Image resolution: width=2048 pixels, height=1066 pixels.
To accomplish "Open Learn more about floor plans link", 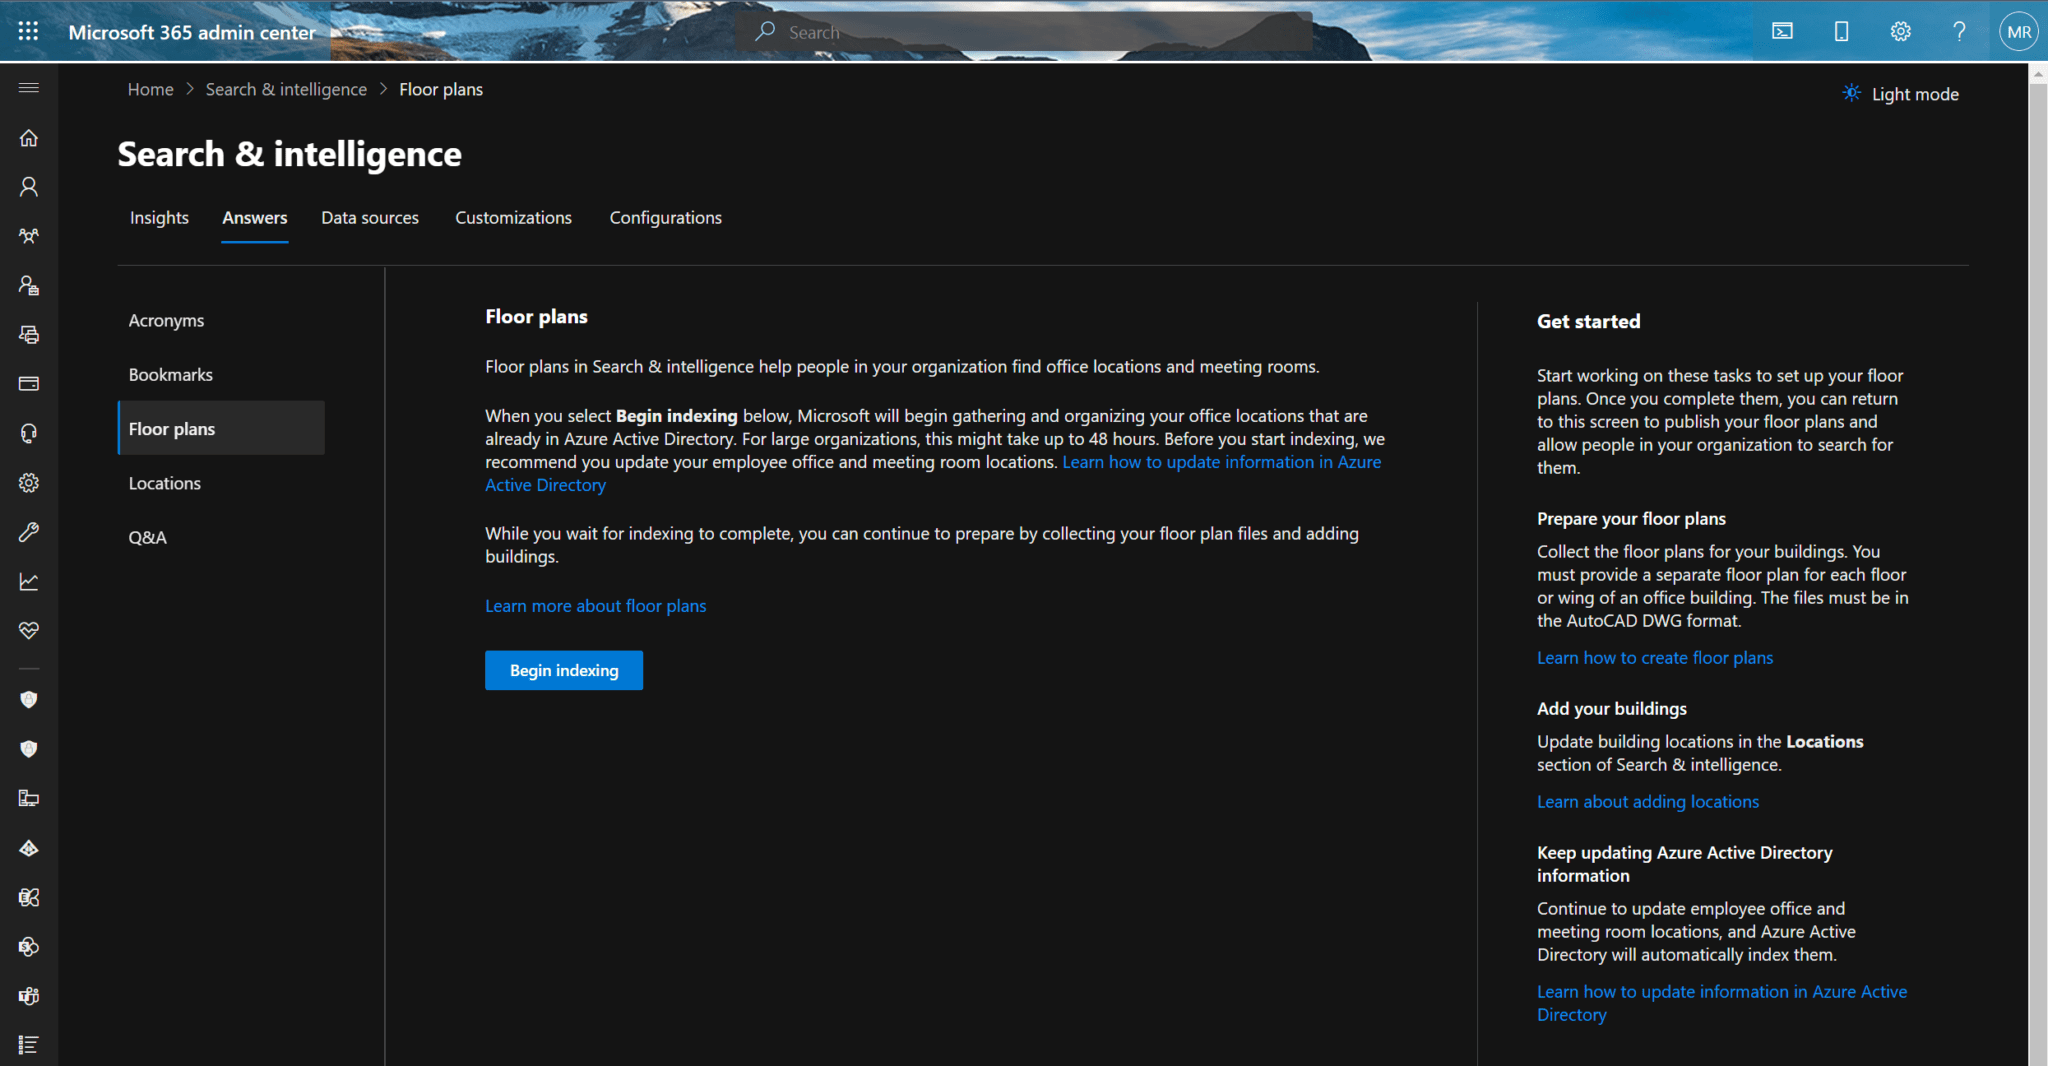I will pos(595,605).
